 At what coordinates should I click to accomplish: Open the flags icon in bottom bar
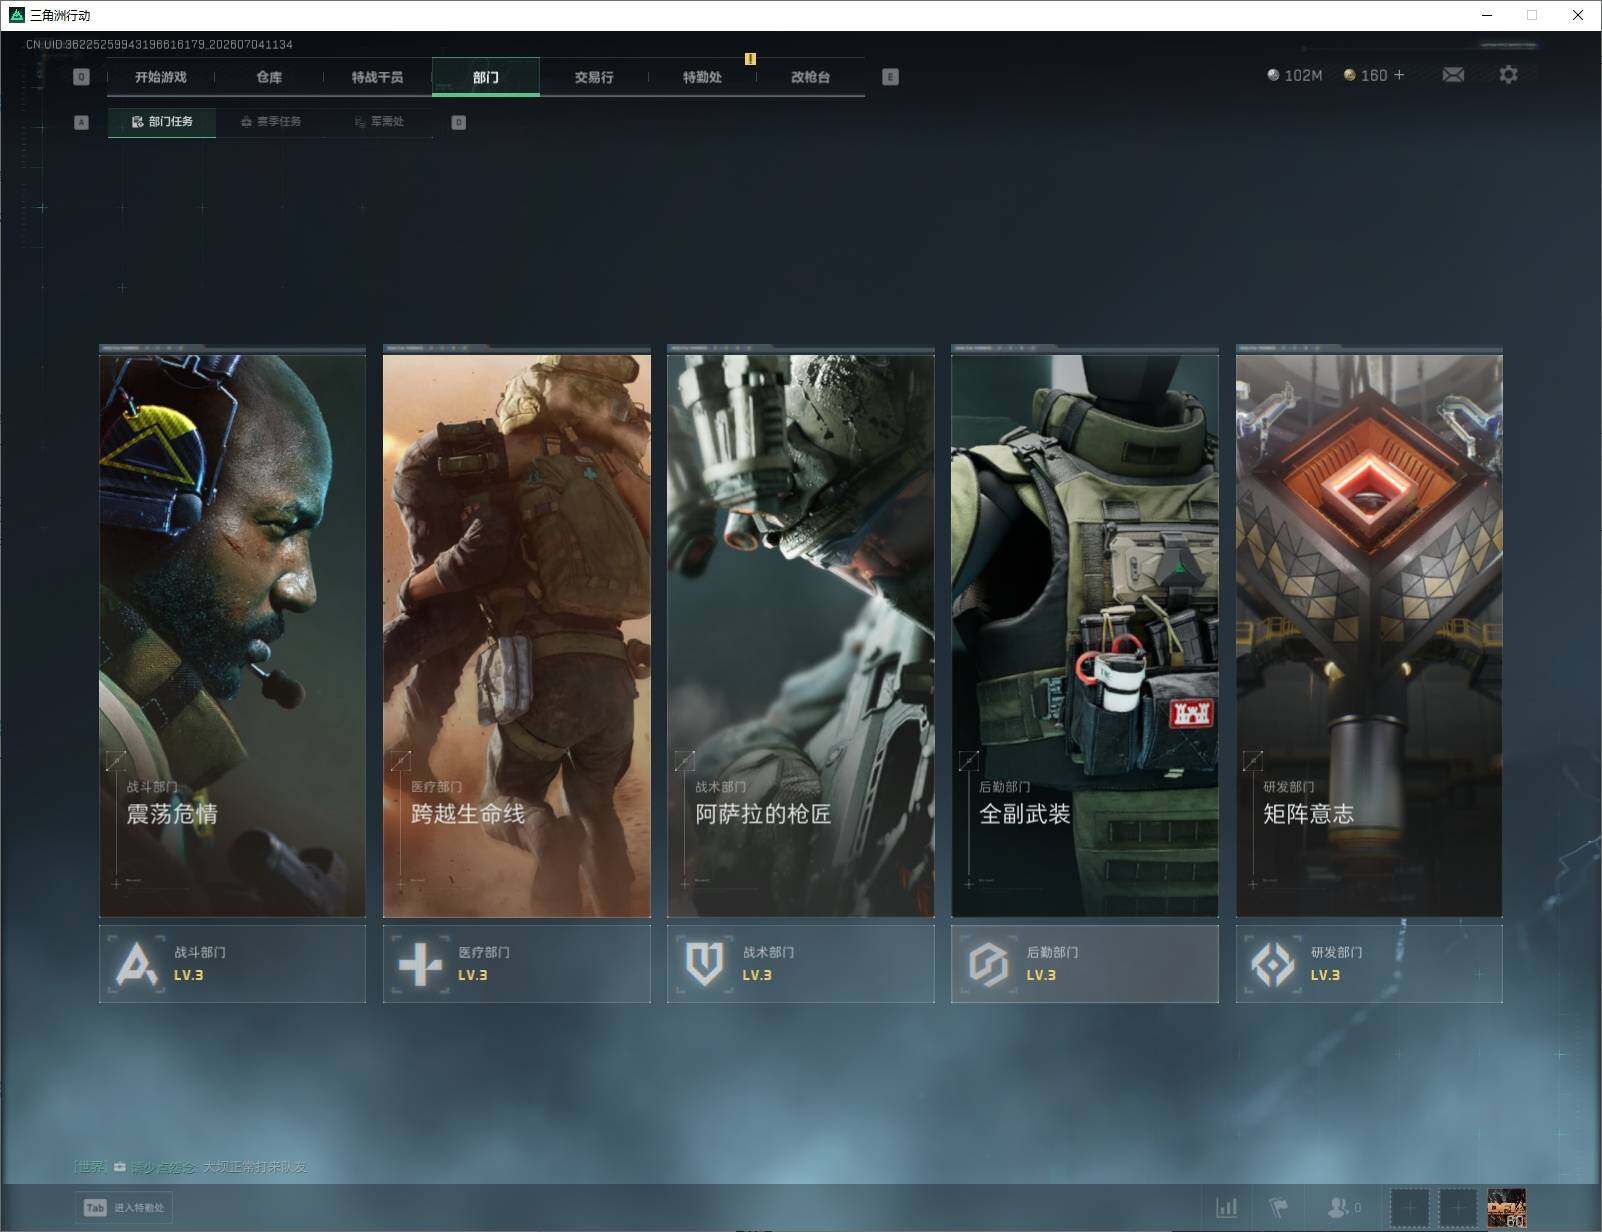(x=1279, y=1208)
